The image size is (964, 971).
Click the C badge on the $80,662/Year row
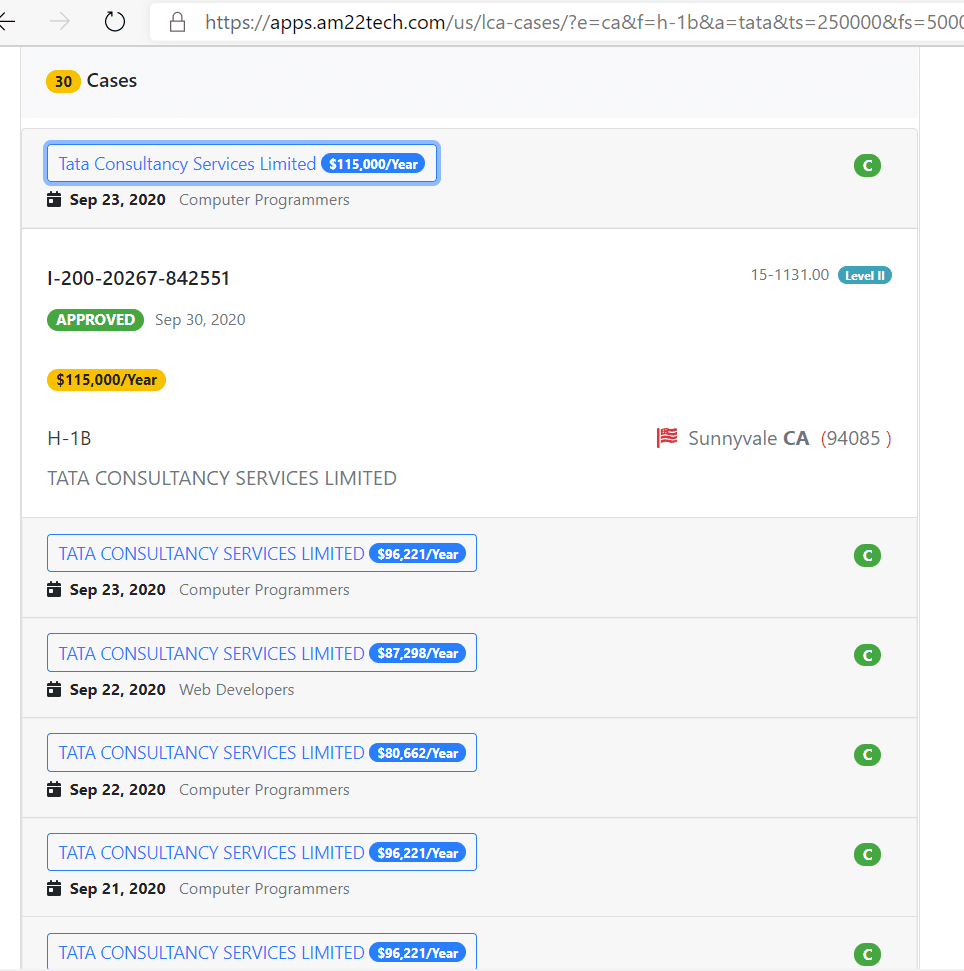[x=867, y=755]
